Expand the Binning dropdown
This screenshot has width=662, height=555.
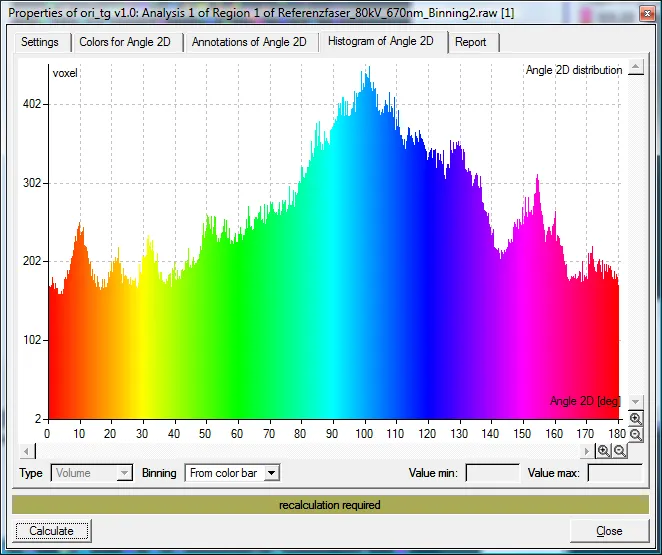(272, 473)
